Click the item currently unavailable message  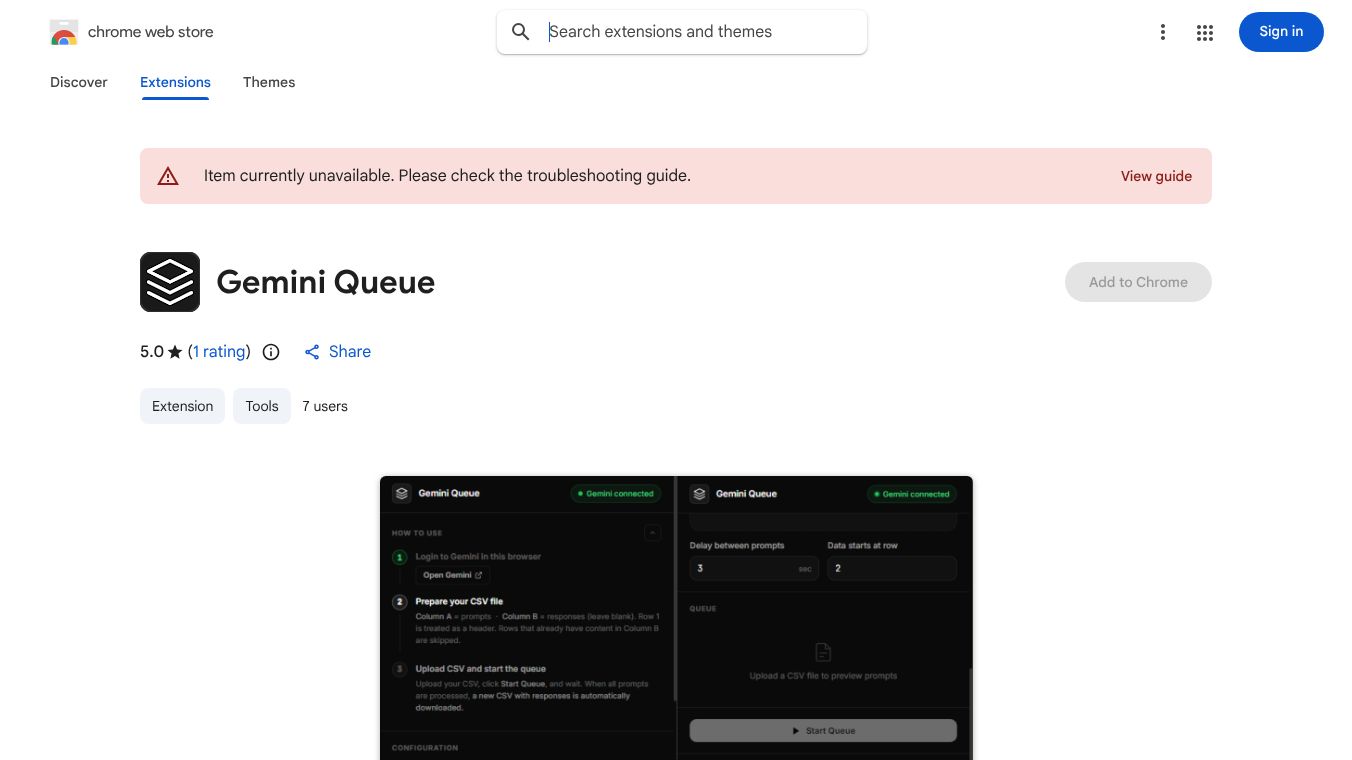(x=447, y=176)
